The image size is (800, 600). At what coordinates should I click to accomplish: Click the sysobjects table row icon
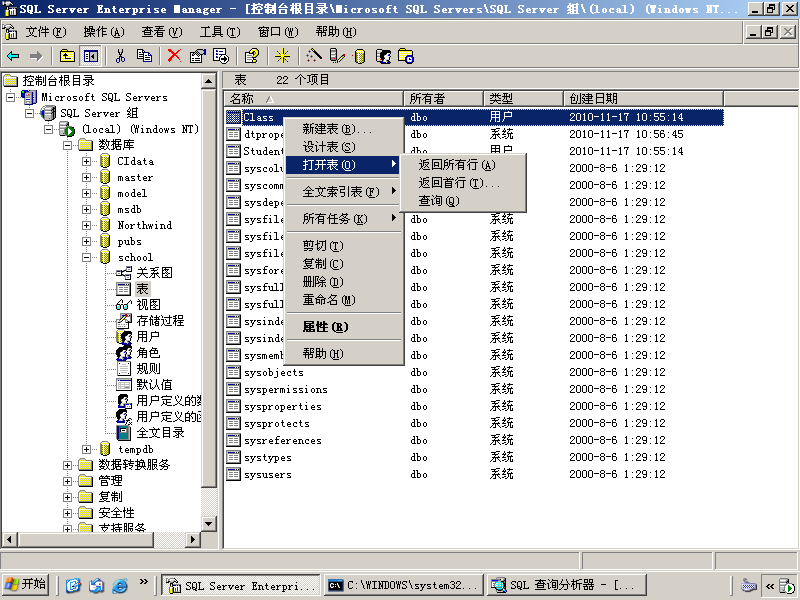(x=234, y=372)
